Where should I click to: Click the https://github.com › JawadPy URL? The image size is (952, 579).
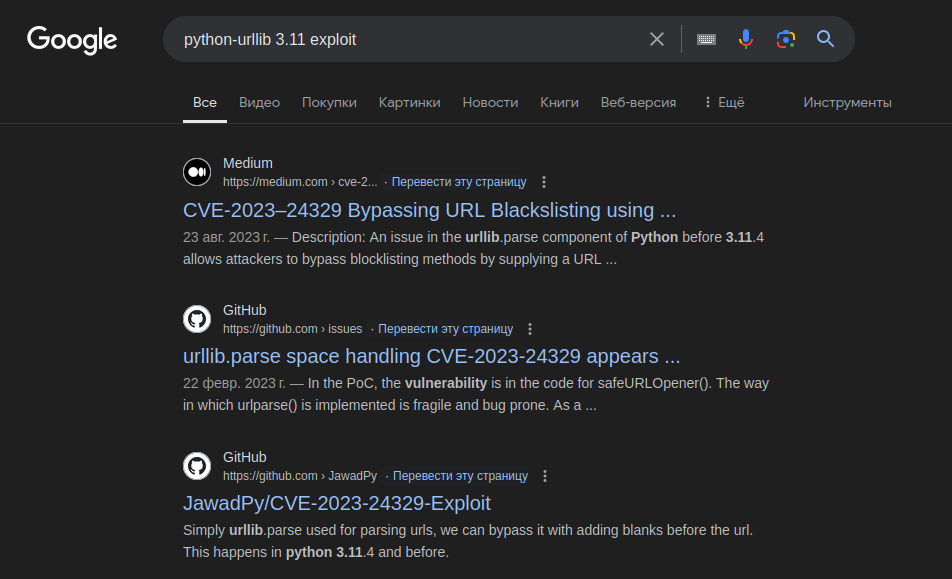[x=300, y=476]
